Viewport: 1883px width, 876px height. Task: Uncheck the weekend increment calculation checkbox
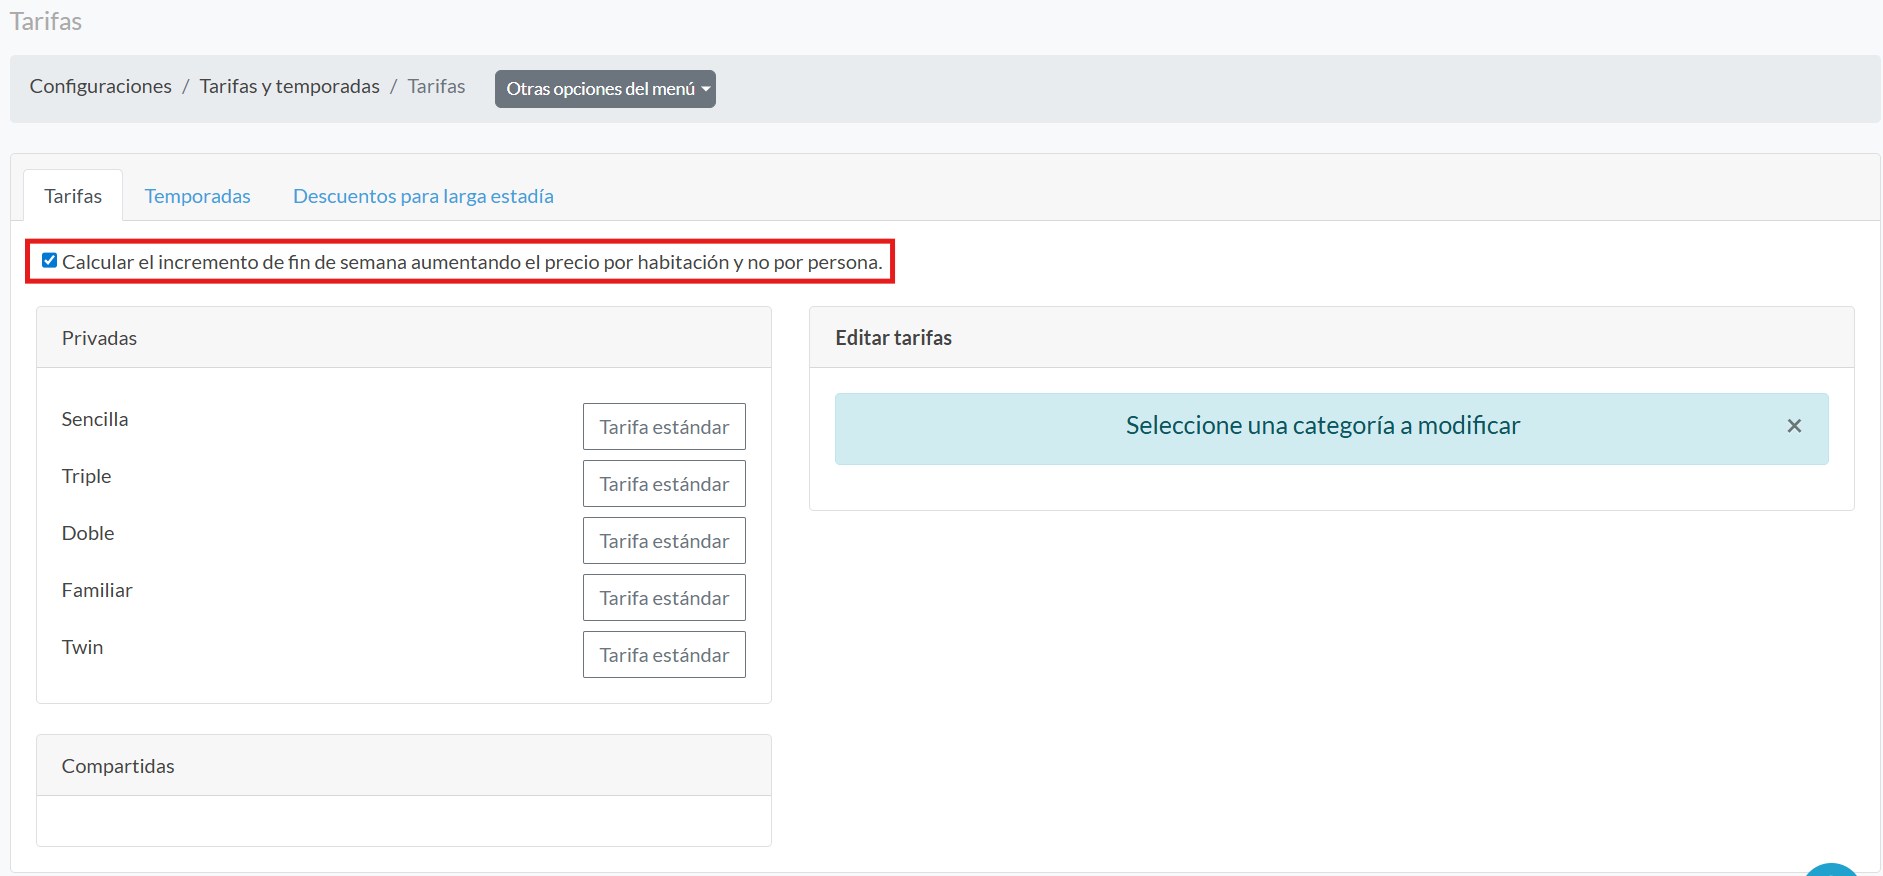(x=49, y=261)
